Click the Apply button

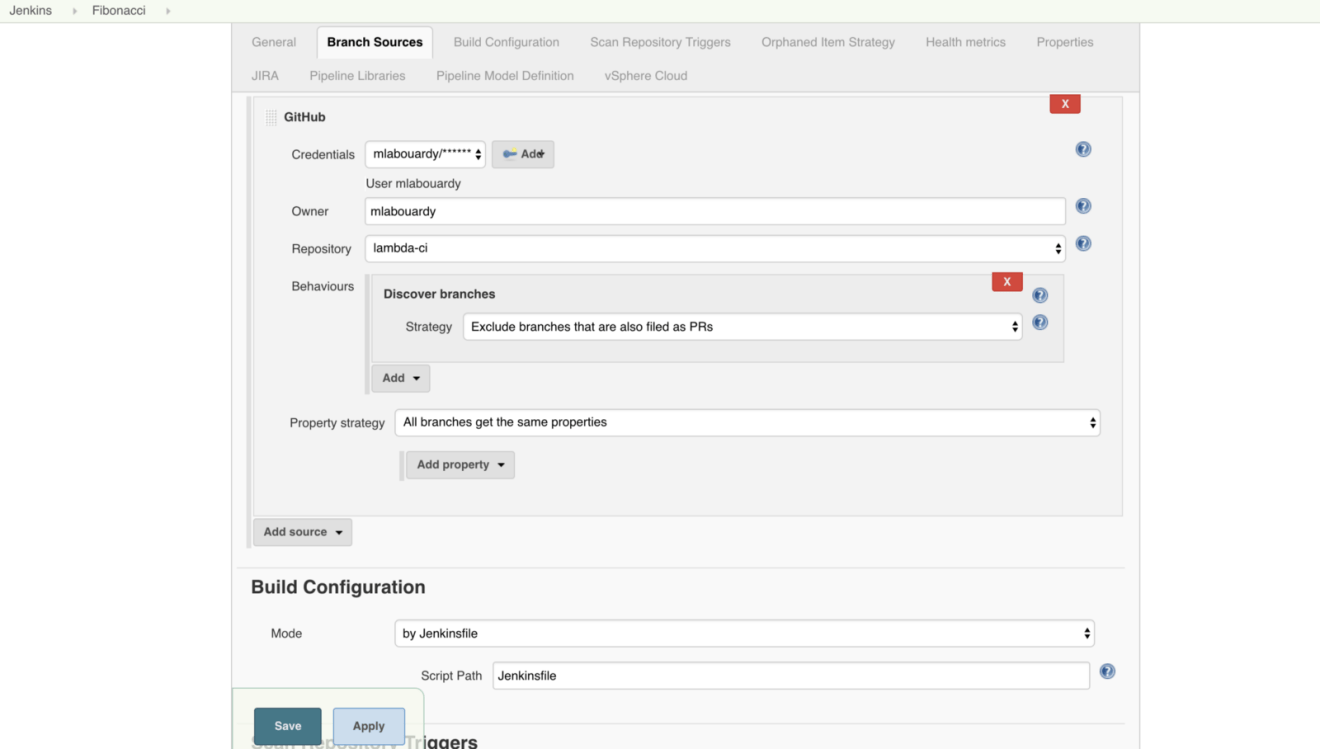point(369,726)
